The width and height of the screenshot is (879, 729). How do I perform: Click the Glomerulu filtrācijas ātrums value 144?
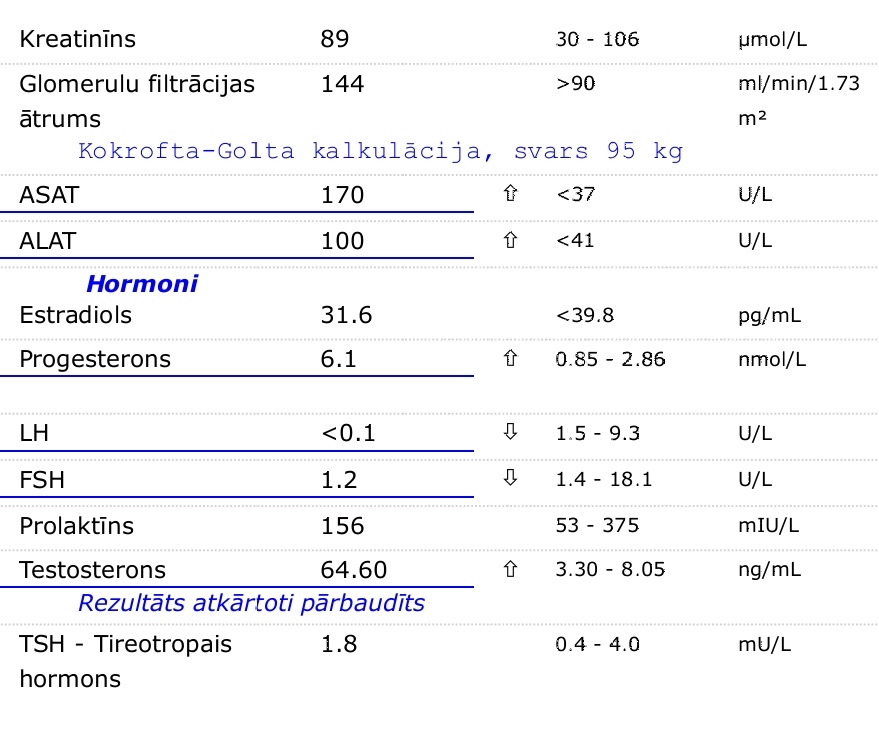tap(343, 84)
